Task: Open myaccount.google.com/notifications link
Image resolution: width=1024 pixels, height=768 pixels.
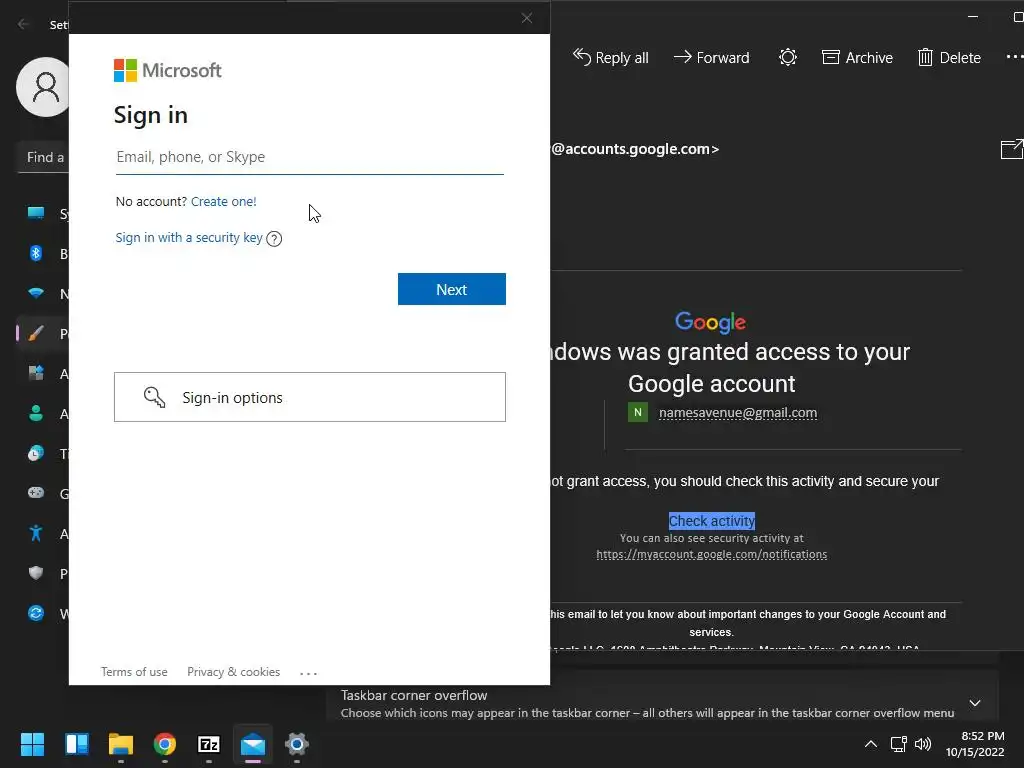Action: 712,554
